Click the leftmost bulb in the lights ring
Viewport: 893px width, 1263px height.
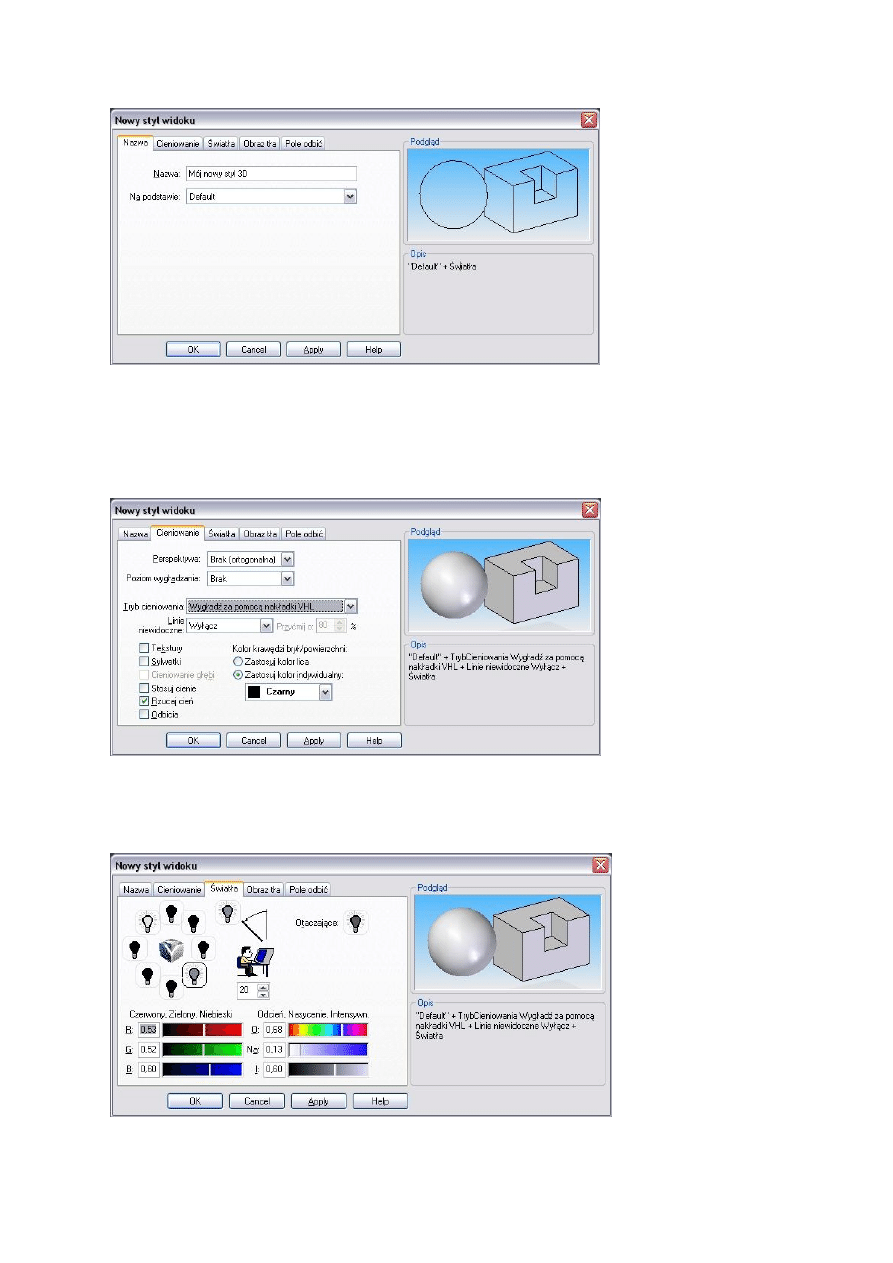[x=134, y=947]
